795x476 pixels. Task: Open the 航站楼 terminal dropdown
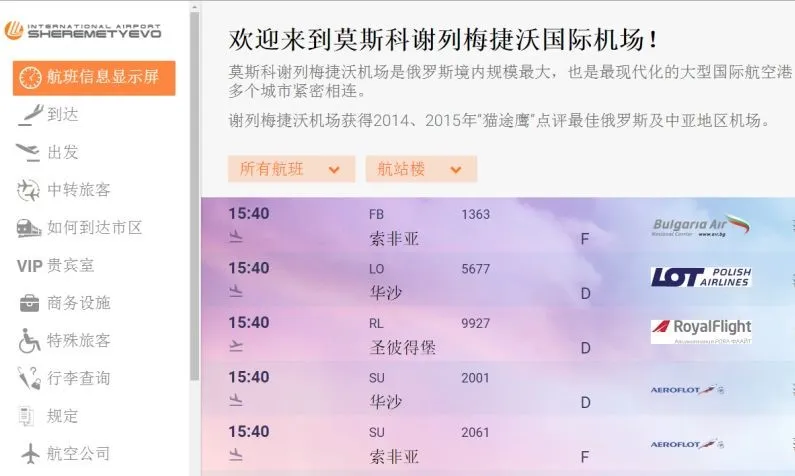(420, 169)
